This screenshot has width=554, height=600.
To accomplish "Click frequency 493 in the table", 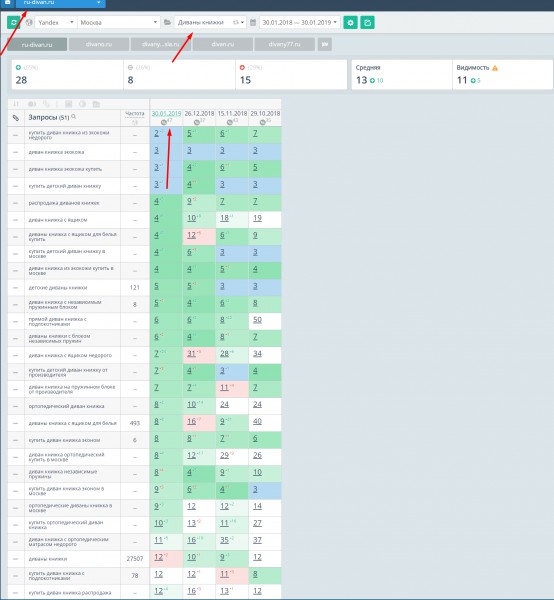I will pyautogui.click(x=135, y=423).
